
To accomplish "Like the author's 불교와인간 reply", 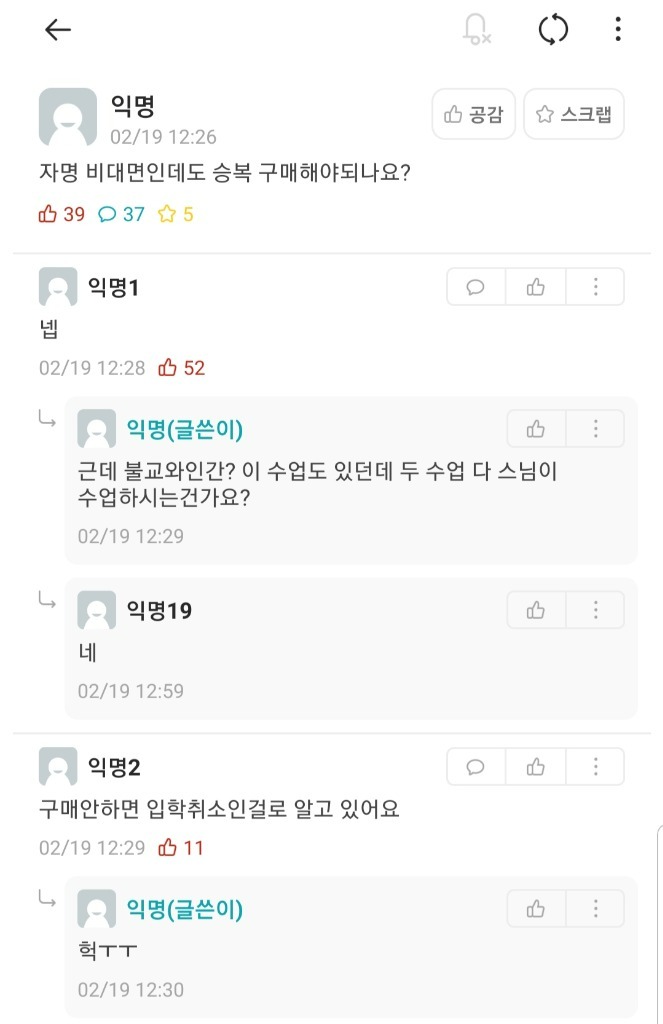I will tap(536, 429).
